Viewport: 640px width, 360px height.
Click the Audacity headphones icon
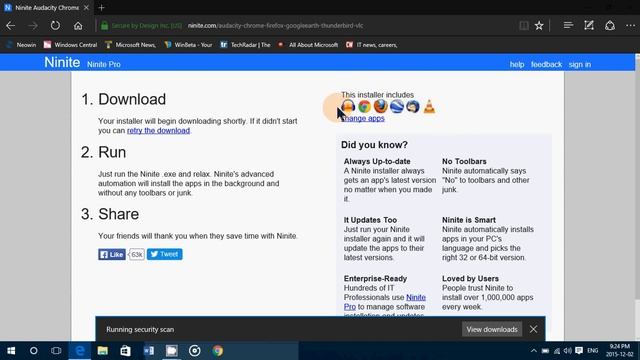(x=348, y=107)
